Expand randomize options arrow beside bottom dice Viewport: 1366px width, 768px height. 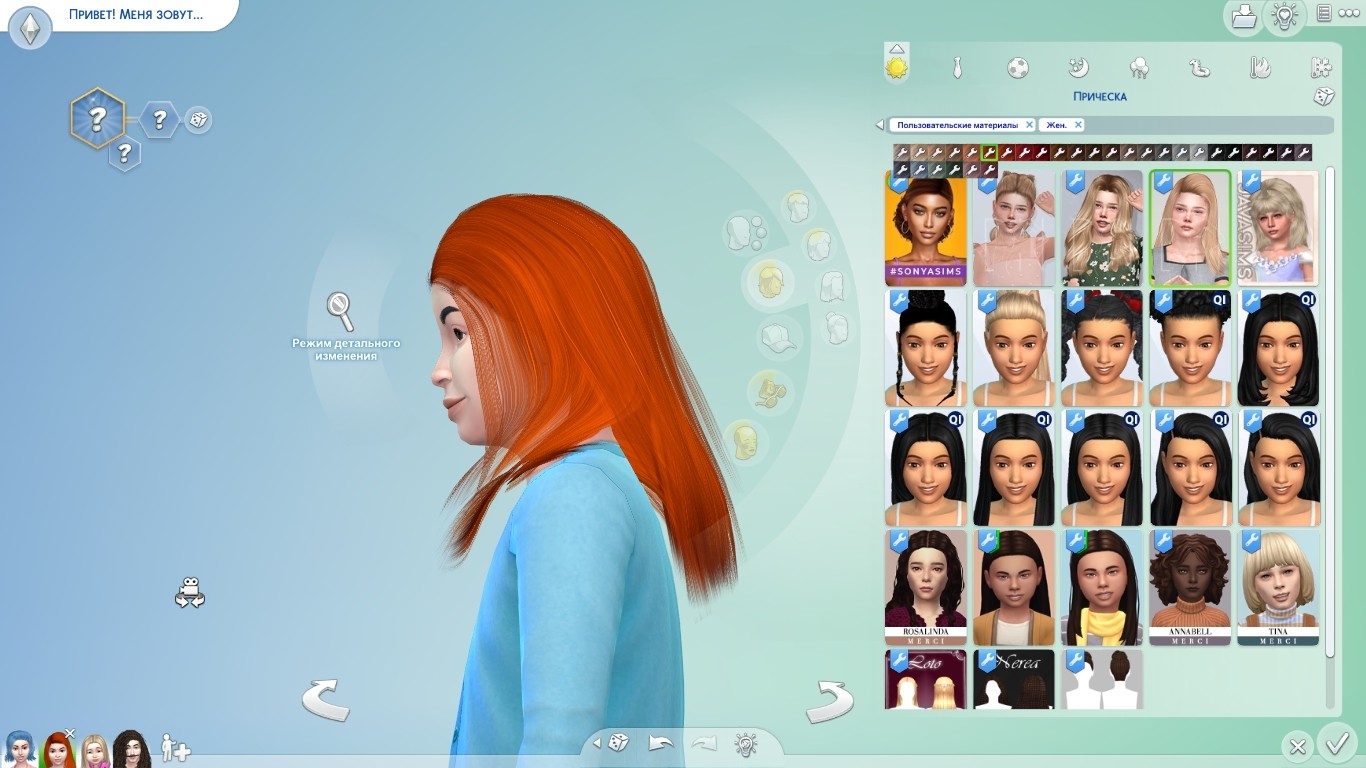(x=597, y=743)
